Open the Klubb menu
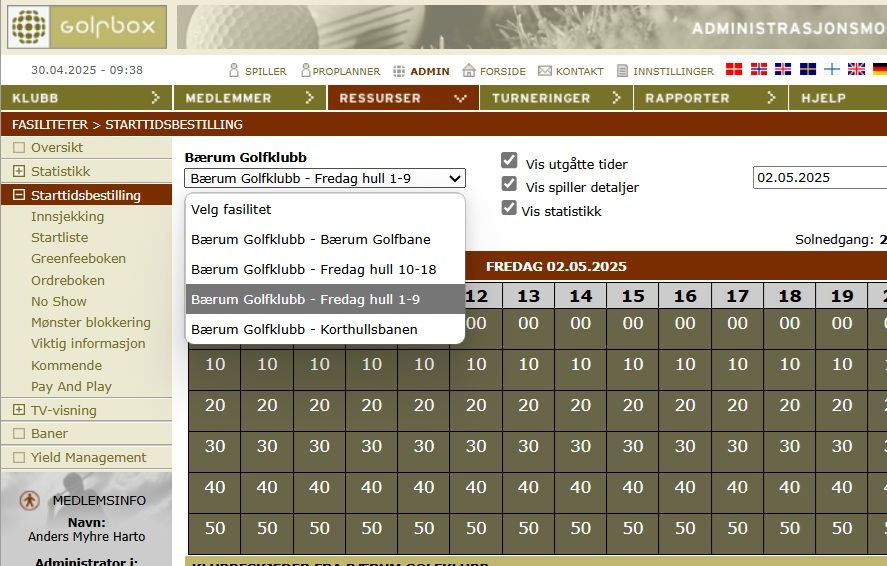Screen dimensions: 887x566 point(87,98)
